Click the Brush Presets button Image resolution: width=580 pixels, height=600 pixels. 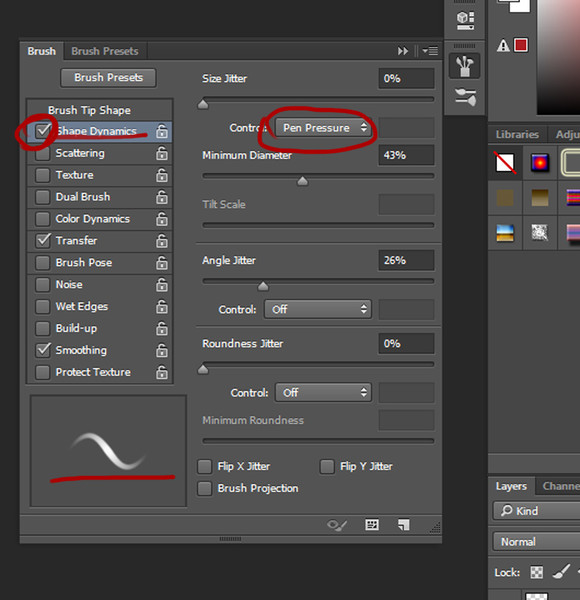[x=108, y=78]
